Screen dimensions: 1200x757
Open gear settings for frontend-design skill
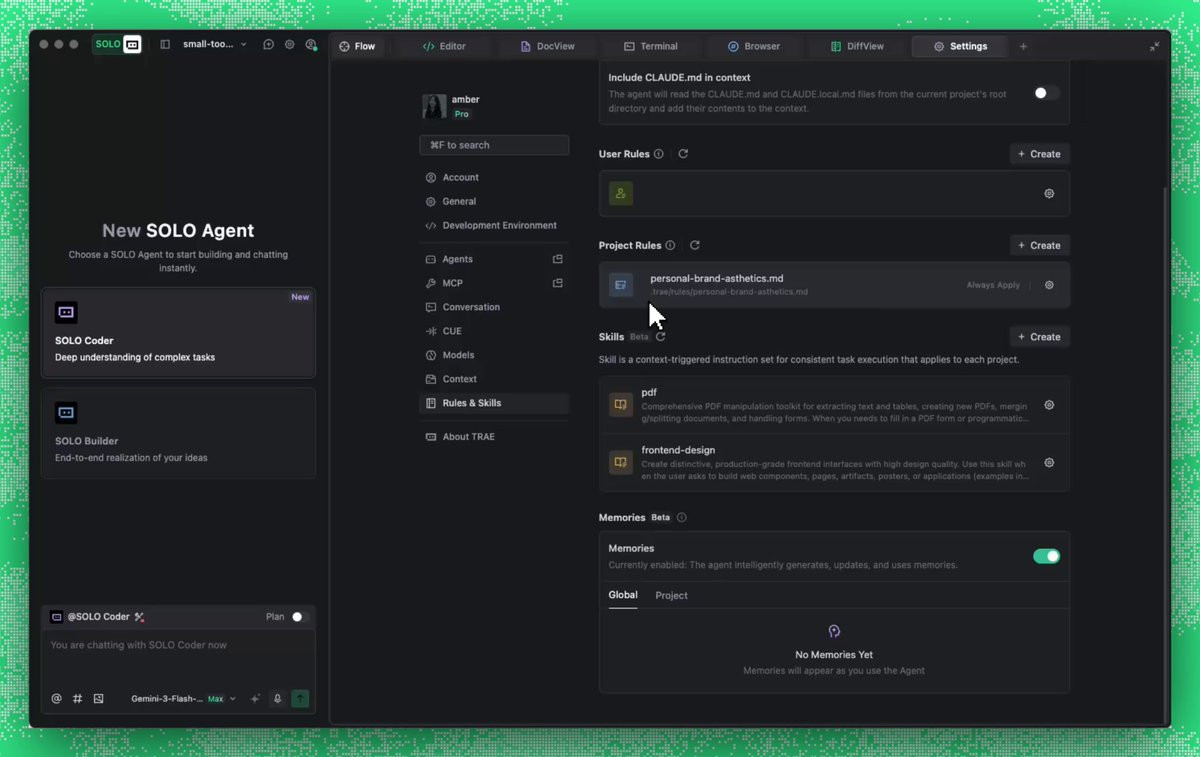[1049, 463]
